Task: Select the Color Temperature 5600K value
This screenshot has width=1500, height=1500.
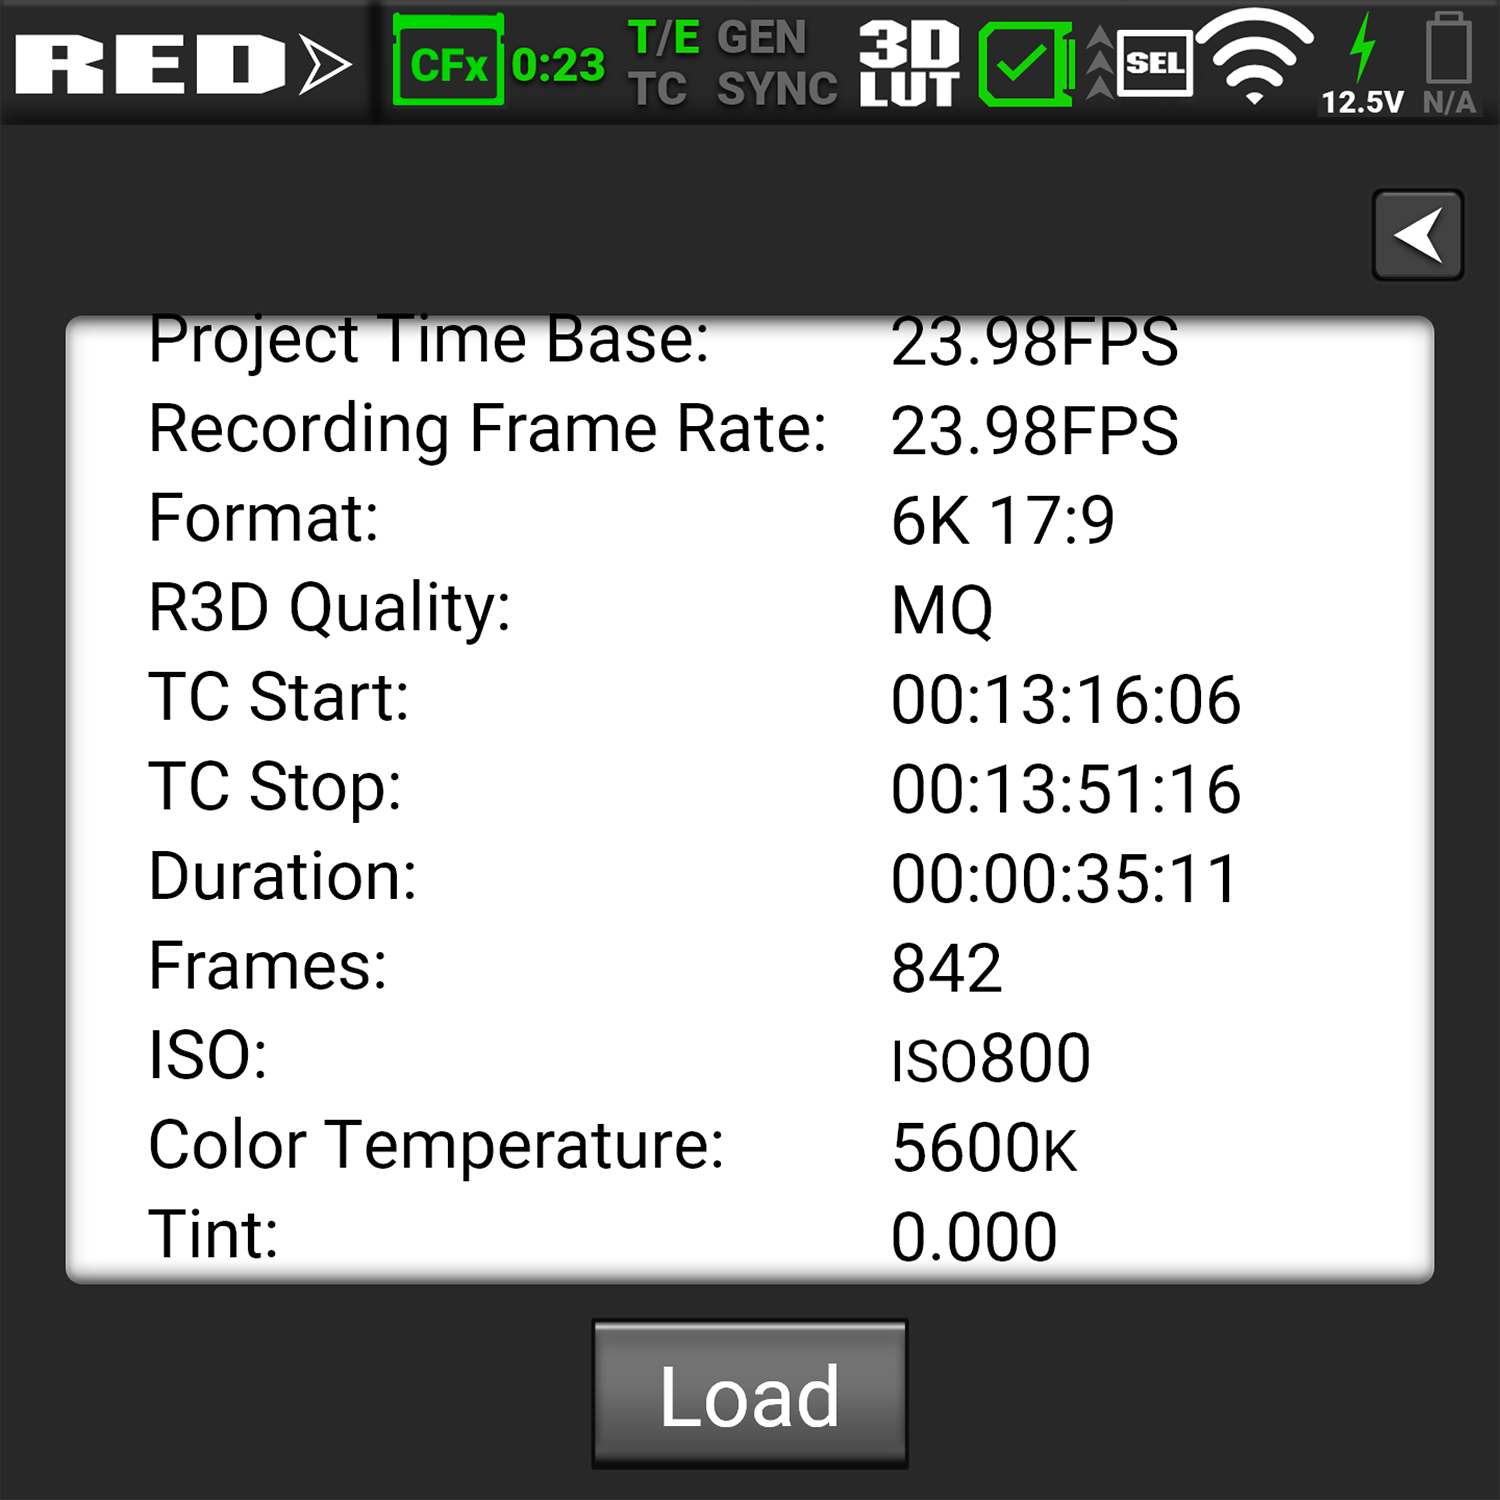Action: point(984,1148)
